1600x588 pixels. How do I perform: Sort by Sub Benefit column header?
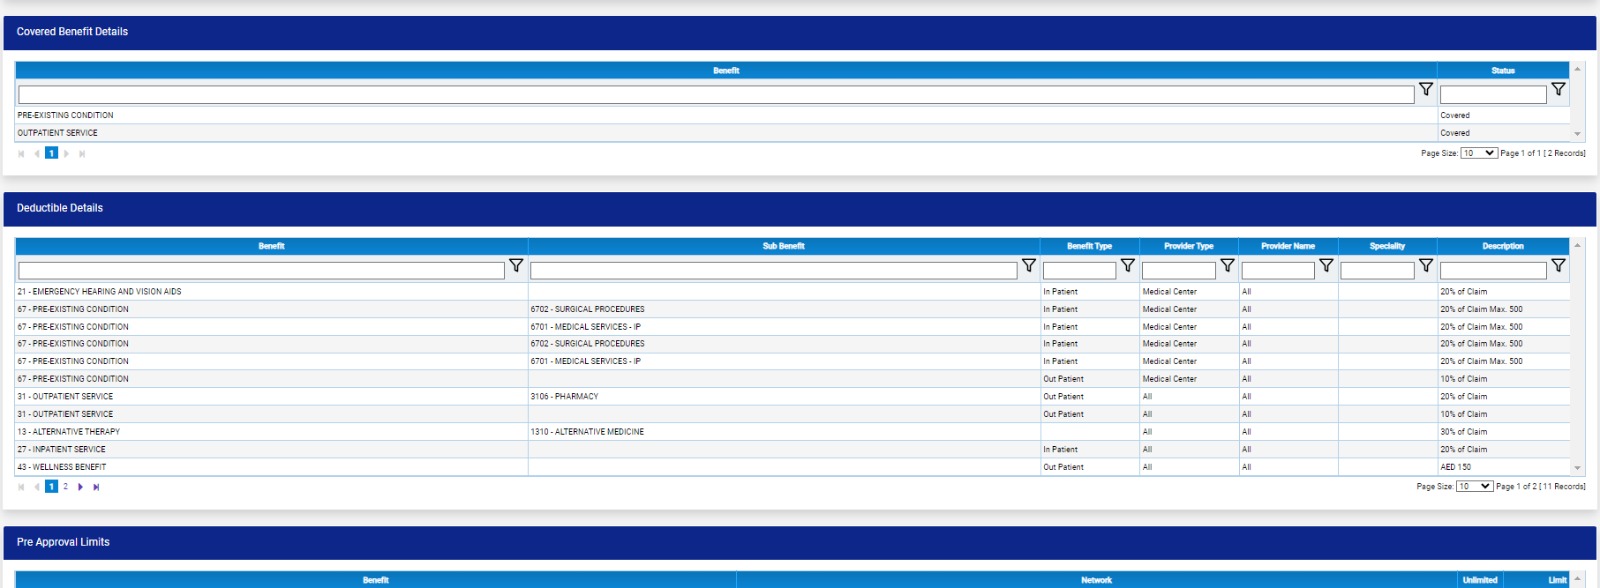(783, 246)
